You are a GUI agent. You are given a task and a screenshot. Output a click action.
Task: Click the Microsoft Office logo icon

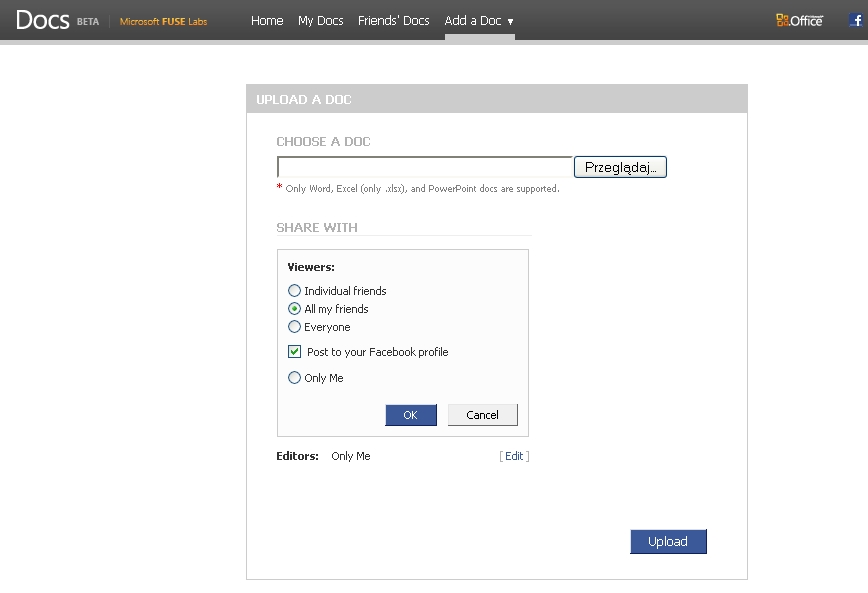799,20
